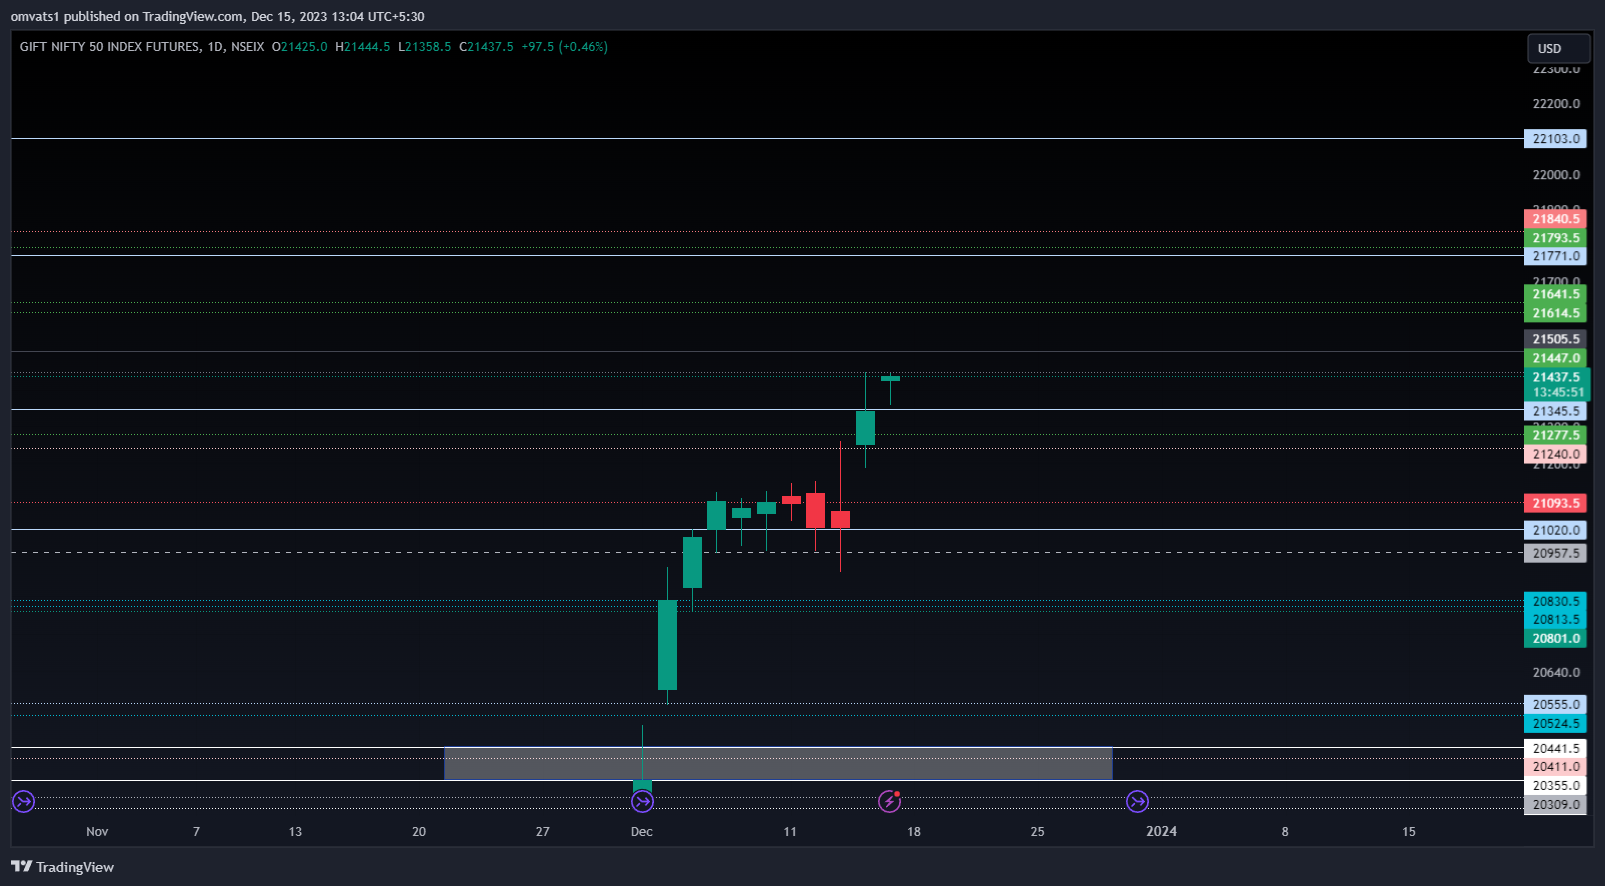Screen dimensions: 1605x886
Task: Select the 20411.0 price label
Action: (x=1555, y=767)
